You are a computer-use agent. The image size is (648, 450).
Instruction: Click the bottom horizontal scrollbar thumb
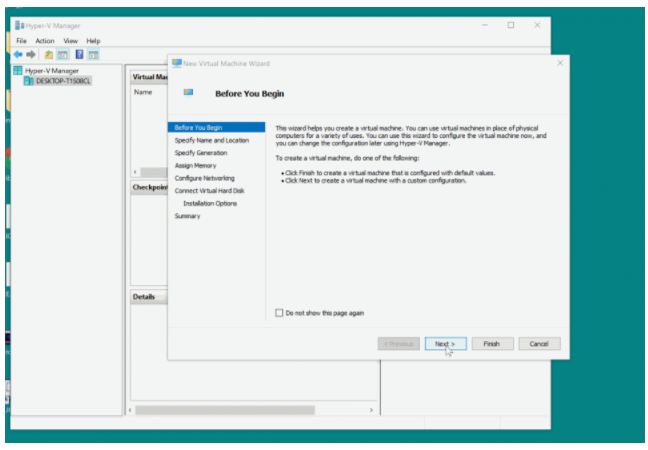click(225, 410)
